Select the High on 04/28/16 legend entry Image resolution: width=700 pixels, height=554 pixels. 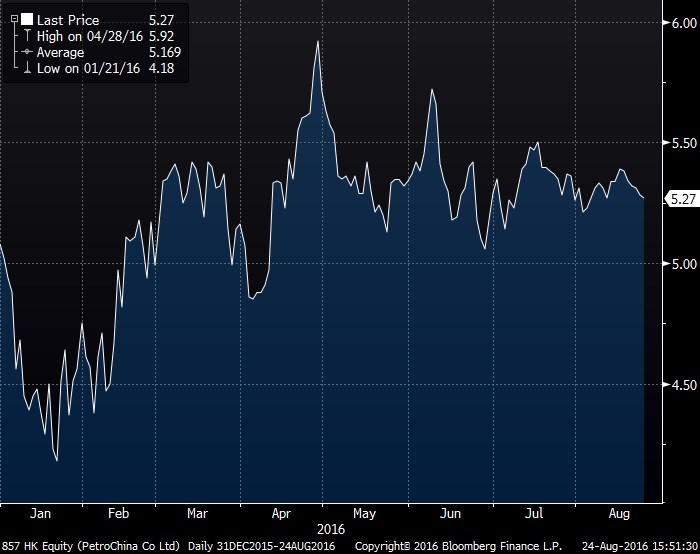coord(84,36)
